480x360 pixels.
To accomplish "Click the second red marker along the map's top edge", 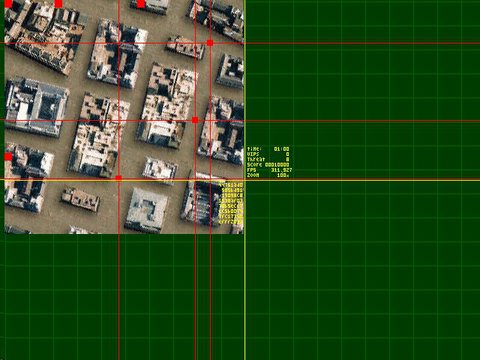I will 58,4.
